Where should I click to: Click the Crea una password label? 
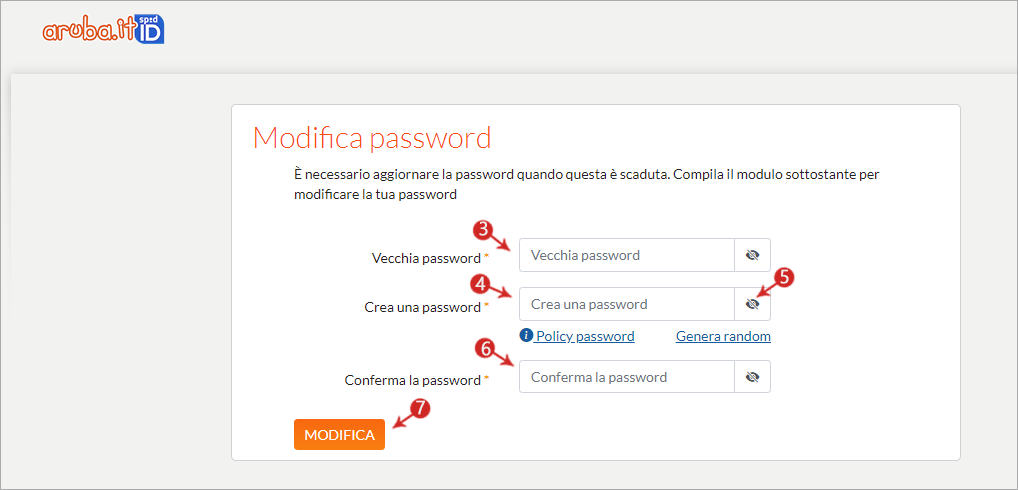pyautogui.click(x=423, y=307)
